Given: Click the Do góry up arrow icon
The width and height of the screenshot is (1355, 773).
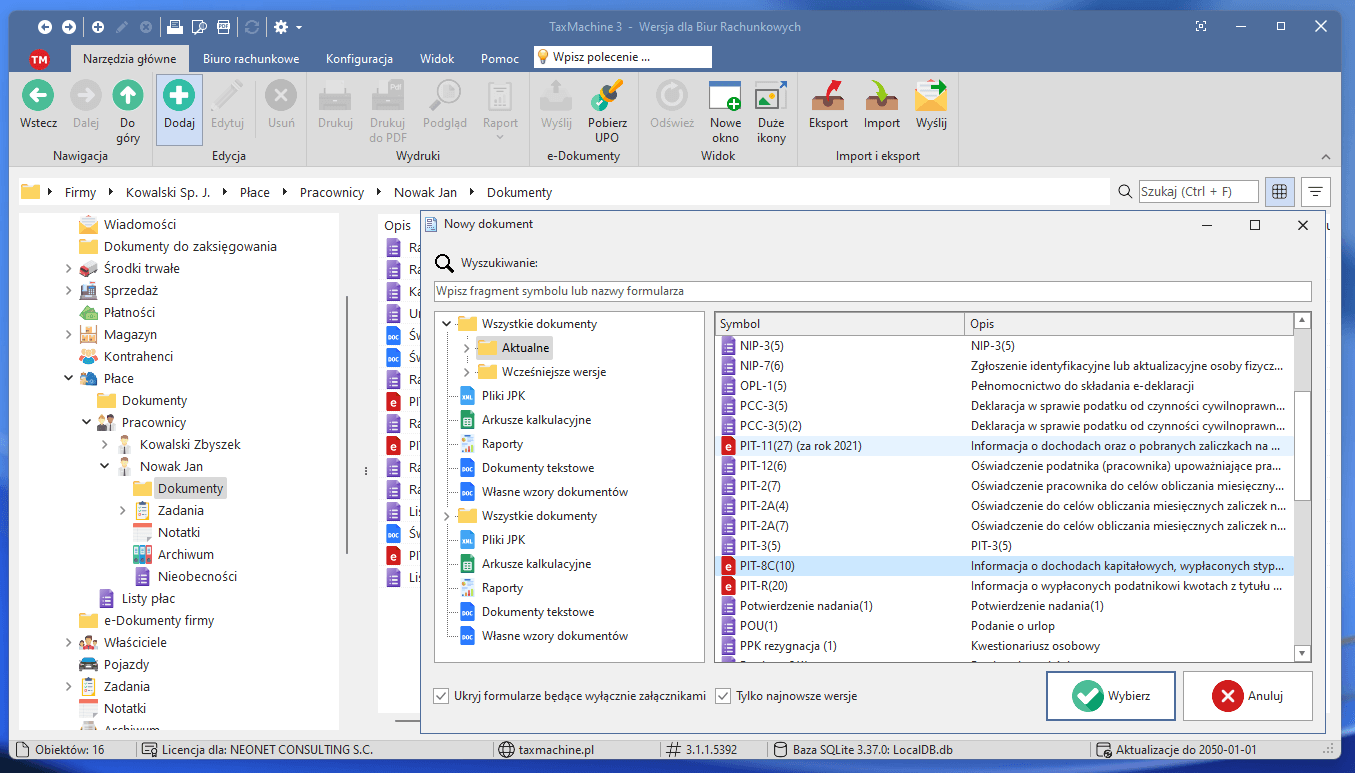Looking at the screenshot, I should (127, 96).
